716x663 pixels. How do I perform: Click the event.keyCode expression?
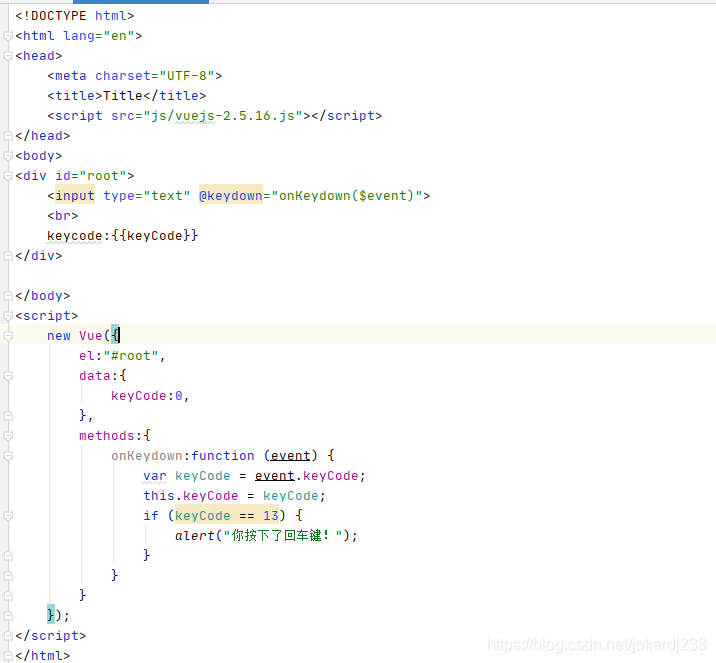click(x=306, y=476)
